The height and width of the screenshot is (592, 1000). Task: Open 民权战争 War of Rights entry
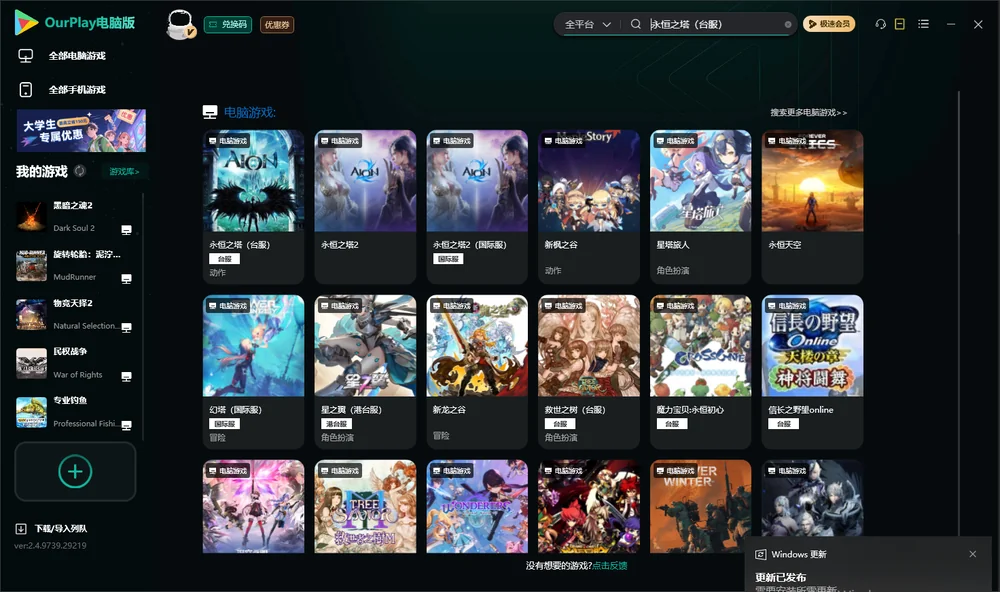click(x=75, y=363)
